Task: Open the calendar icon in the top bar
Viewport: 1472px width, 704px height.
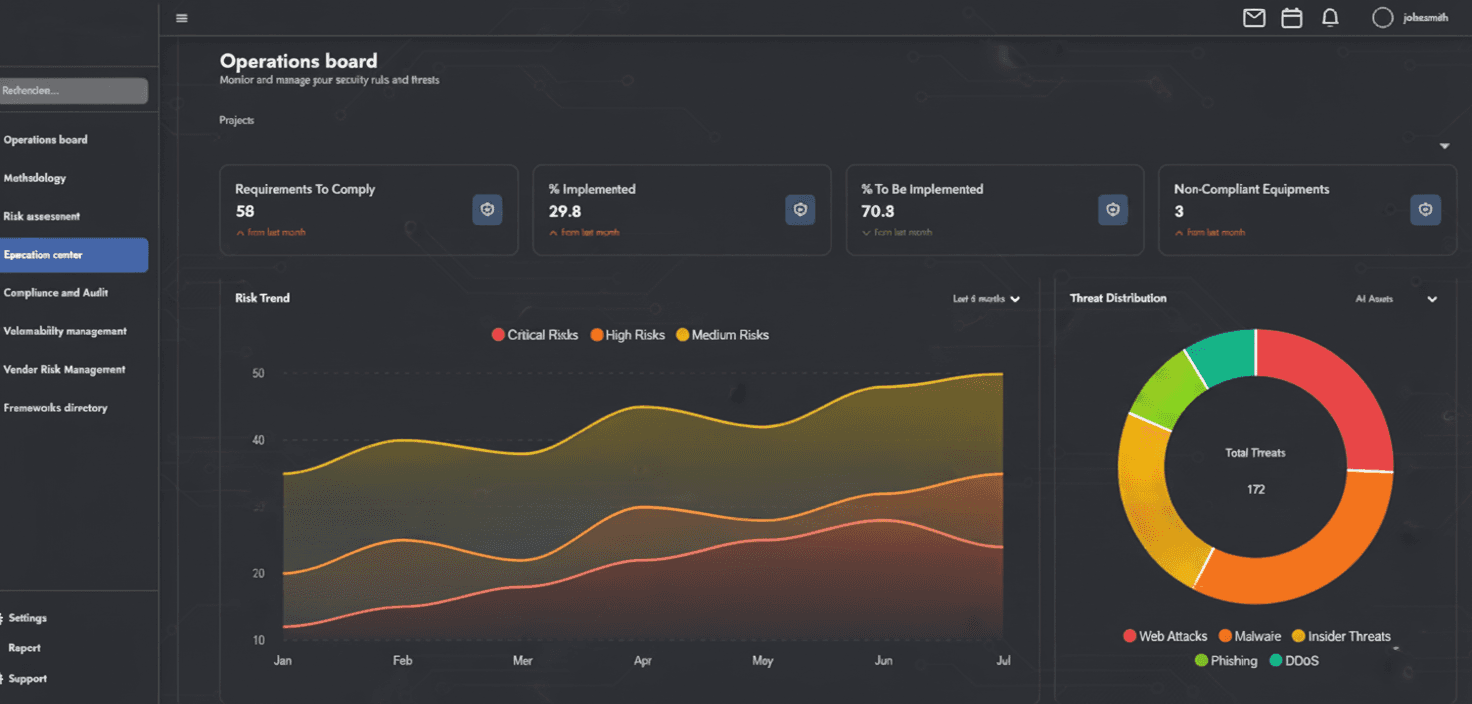Action: click(x=1291, y=17)
